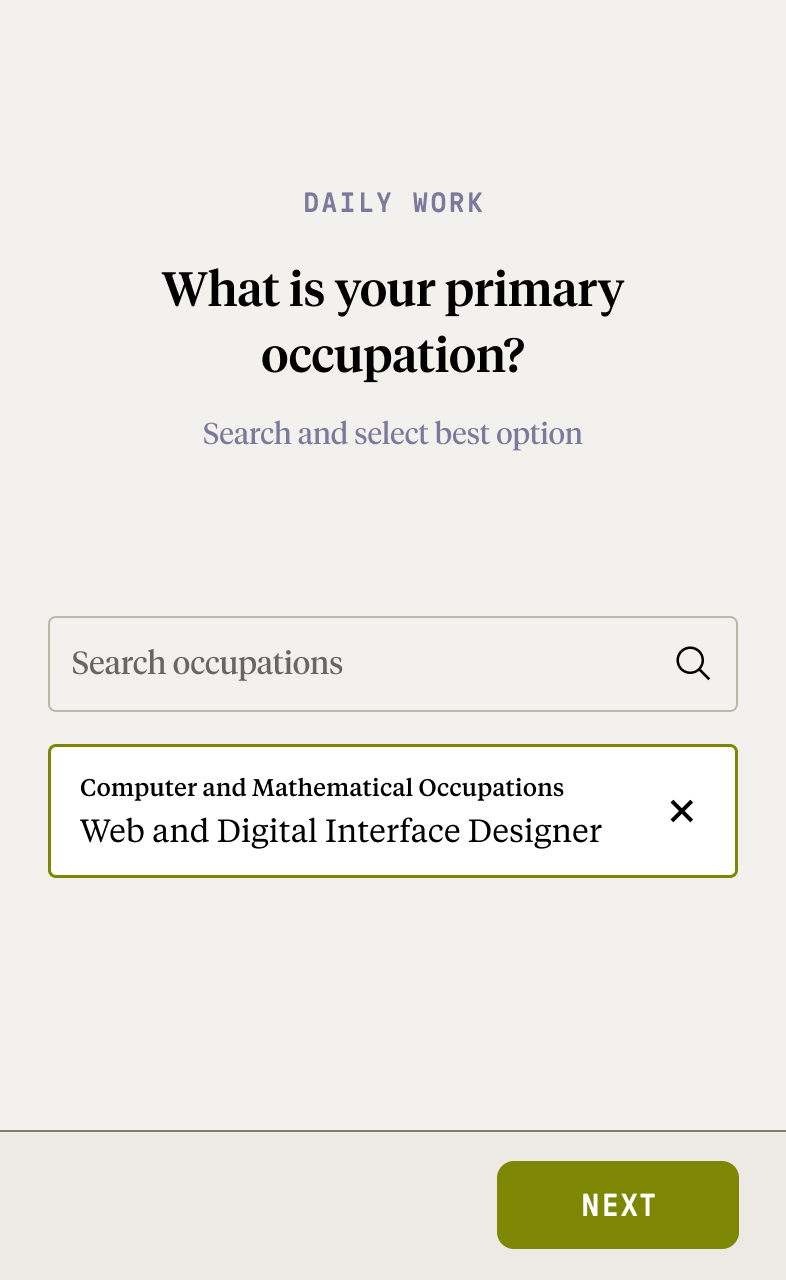The image size is (786, 1280).
Task: Select the Web and Digital Interface Designer card
Action: tap(393, 811)
